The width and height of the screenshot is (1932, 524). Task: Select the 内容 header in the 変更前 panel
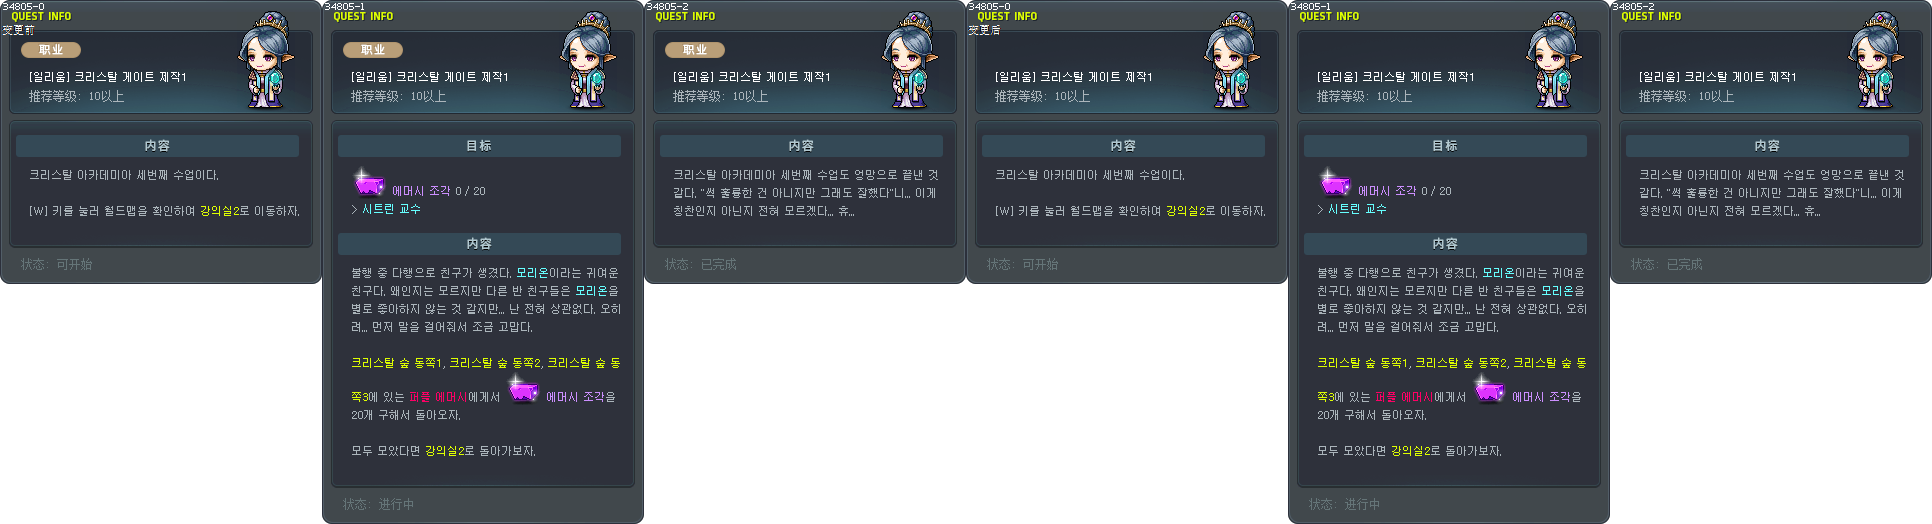tap(157, 146)
